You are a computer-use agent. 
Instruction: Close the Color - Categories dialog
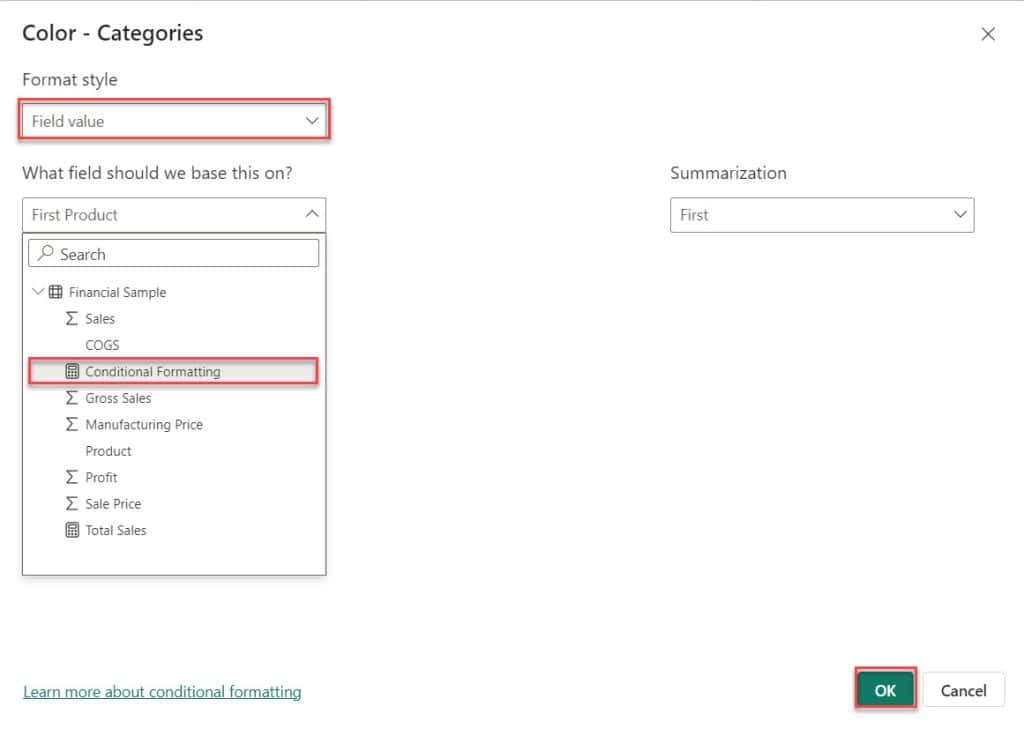point(987,34)
